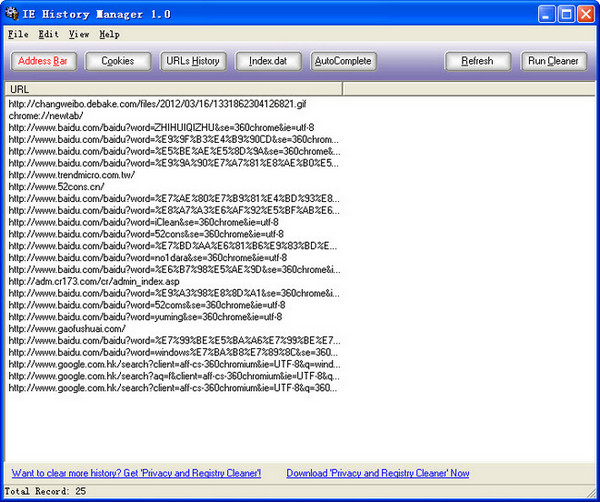Select the www.trendmicro.com.tw entry
The width and height of the screenshot is (600, 502).
[x=72, y=175]
